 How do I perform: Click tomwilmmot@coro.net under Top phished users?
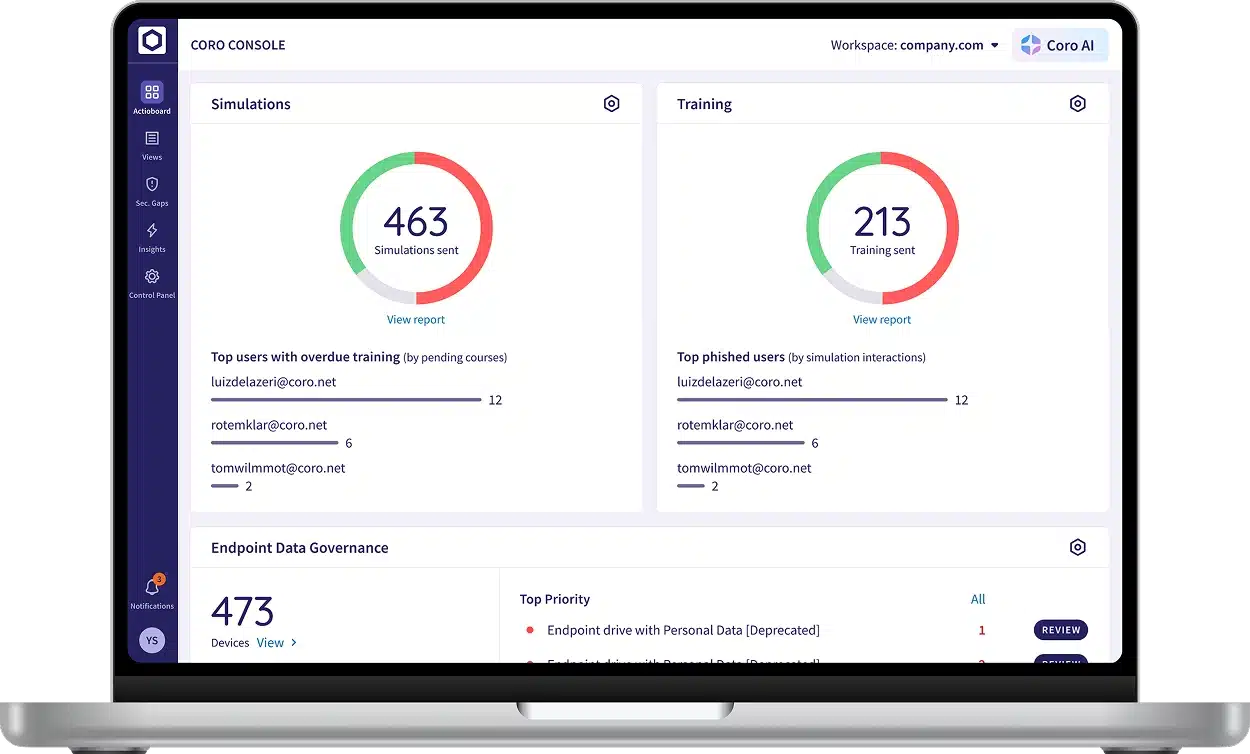click(x=744, y=468)
